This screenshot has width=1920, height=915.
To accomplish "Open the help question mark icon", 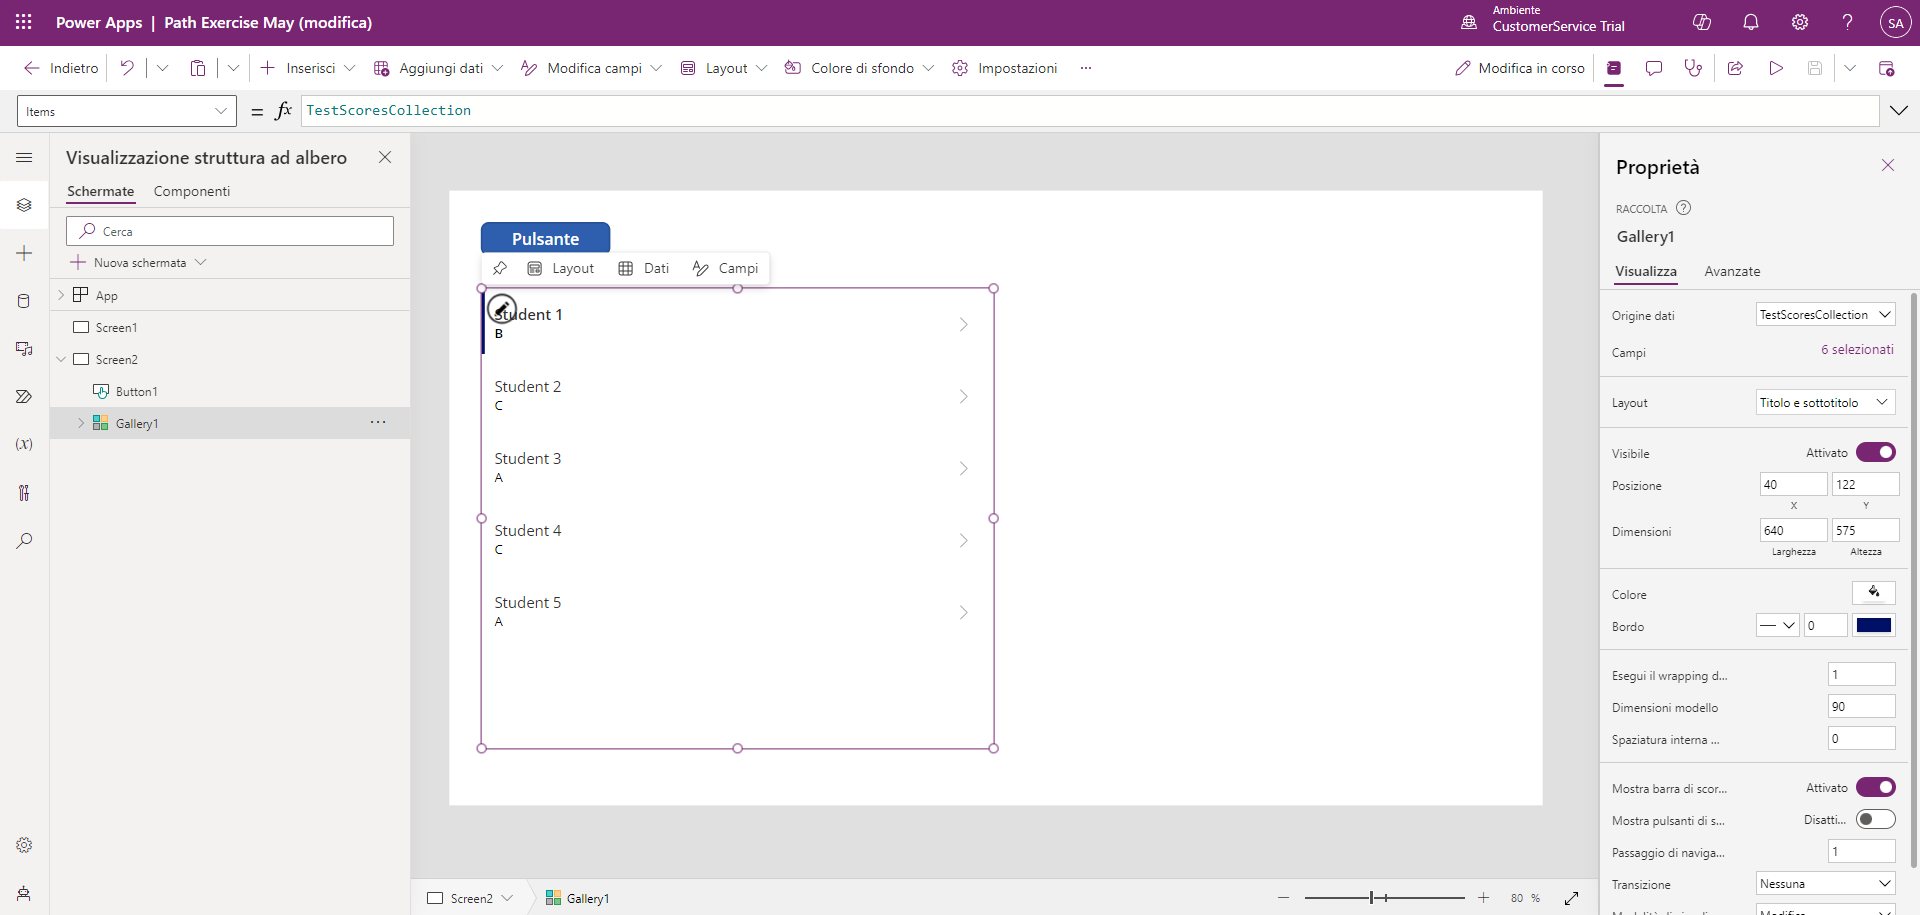I will click(x=1847, y=22).
